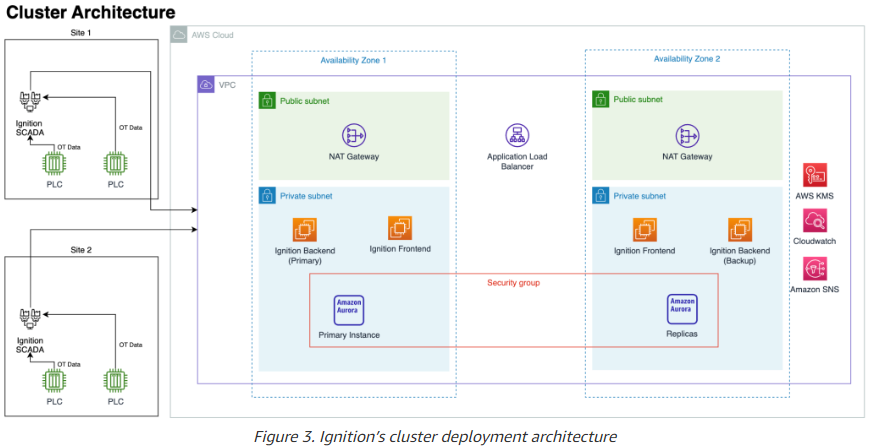Viewport: 873px width, 448px height.
Task: Click the Cluster Architecture heading
Action: [x=91, y=12]
